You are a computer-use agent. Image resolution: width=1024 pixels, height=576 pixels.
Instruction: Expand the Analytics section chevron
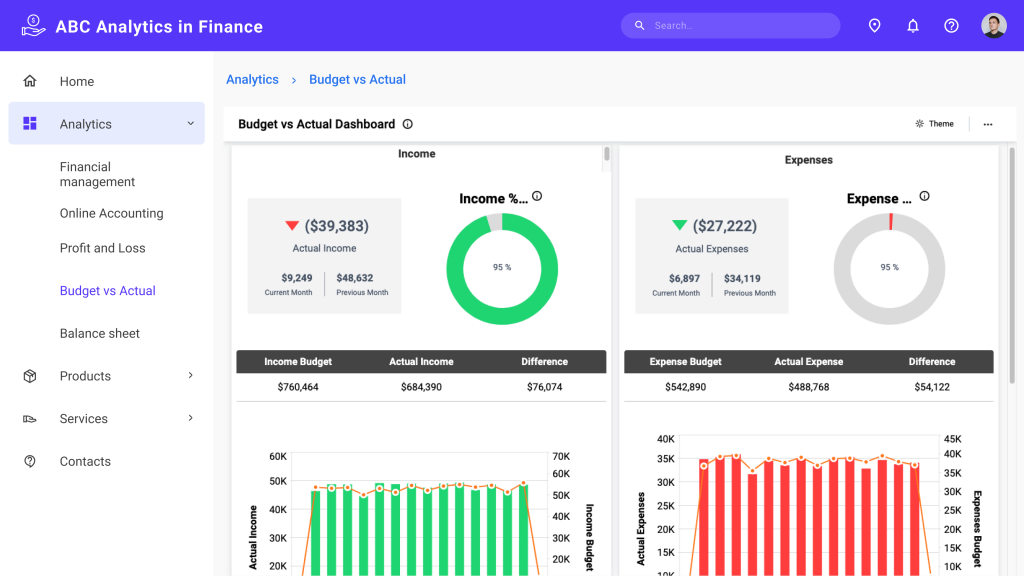click(190, 123)
